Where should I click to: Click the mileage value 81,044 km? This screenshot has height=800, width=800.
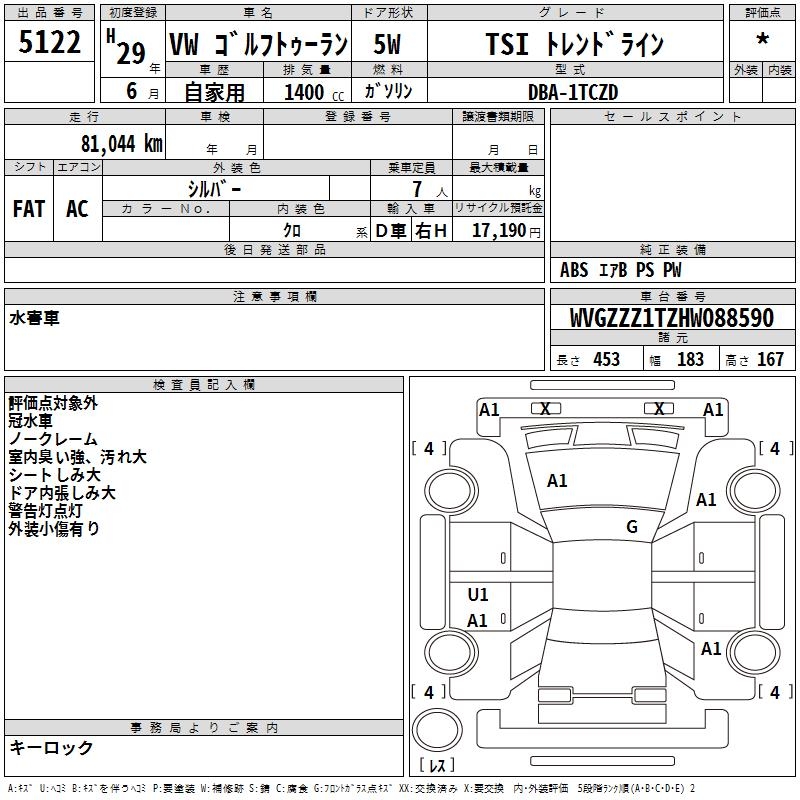point(121,144)
